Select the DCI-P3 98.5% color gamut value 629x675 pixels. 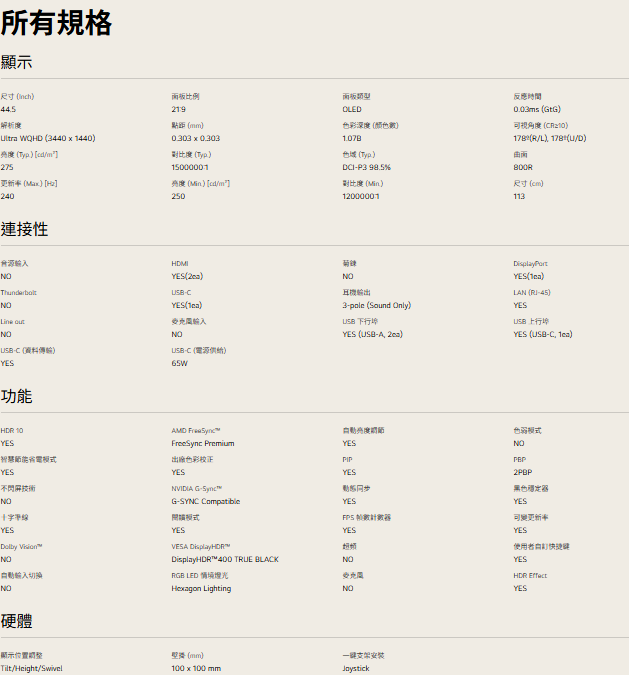coord(366,167)
